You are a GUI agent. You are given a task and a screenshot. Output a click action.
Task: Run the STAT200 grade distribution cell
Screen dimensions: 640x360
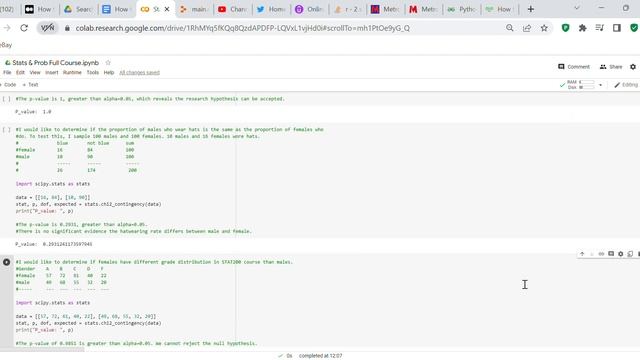click(x=7, y=262)
